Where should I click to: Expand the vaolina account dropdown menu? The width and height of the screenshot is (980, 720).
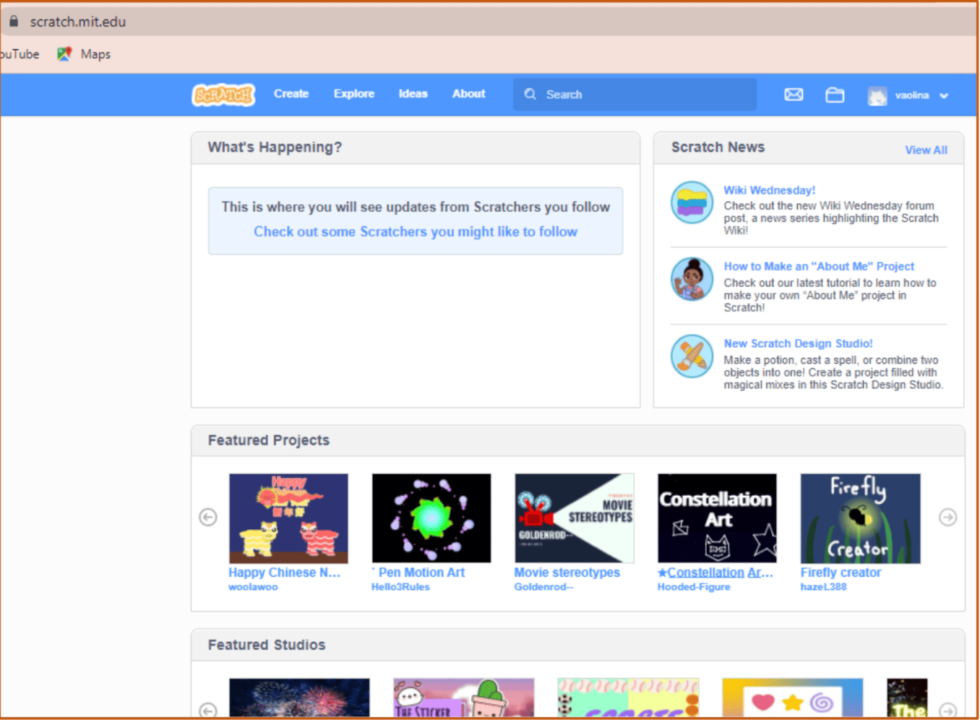coord(943,95)
